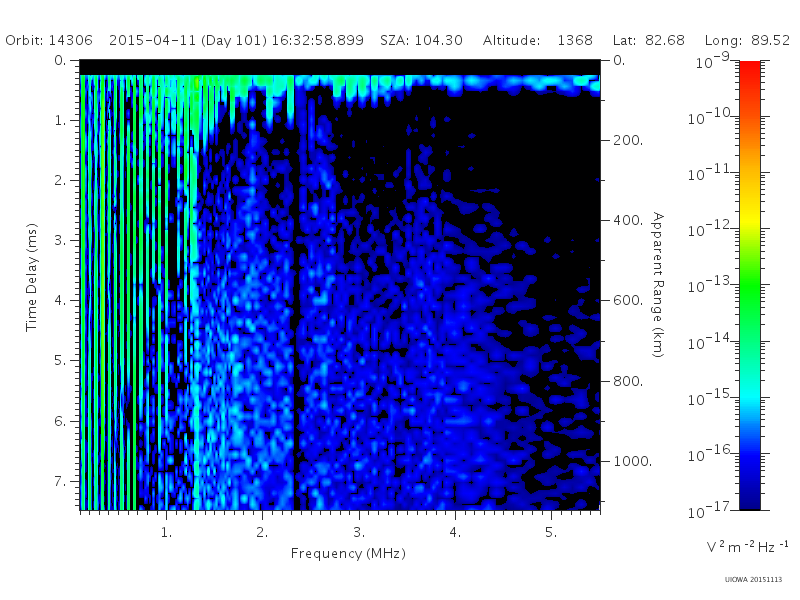
Task: Click the 'Altitude:' label
Action: (x=512, y=40)
